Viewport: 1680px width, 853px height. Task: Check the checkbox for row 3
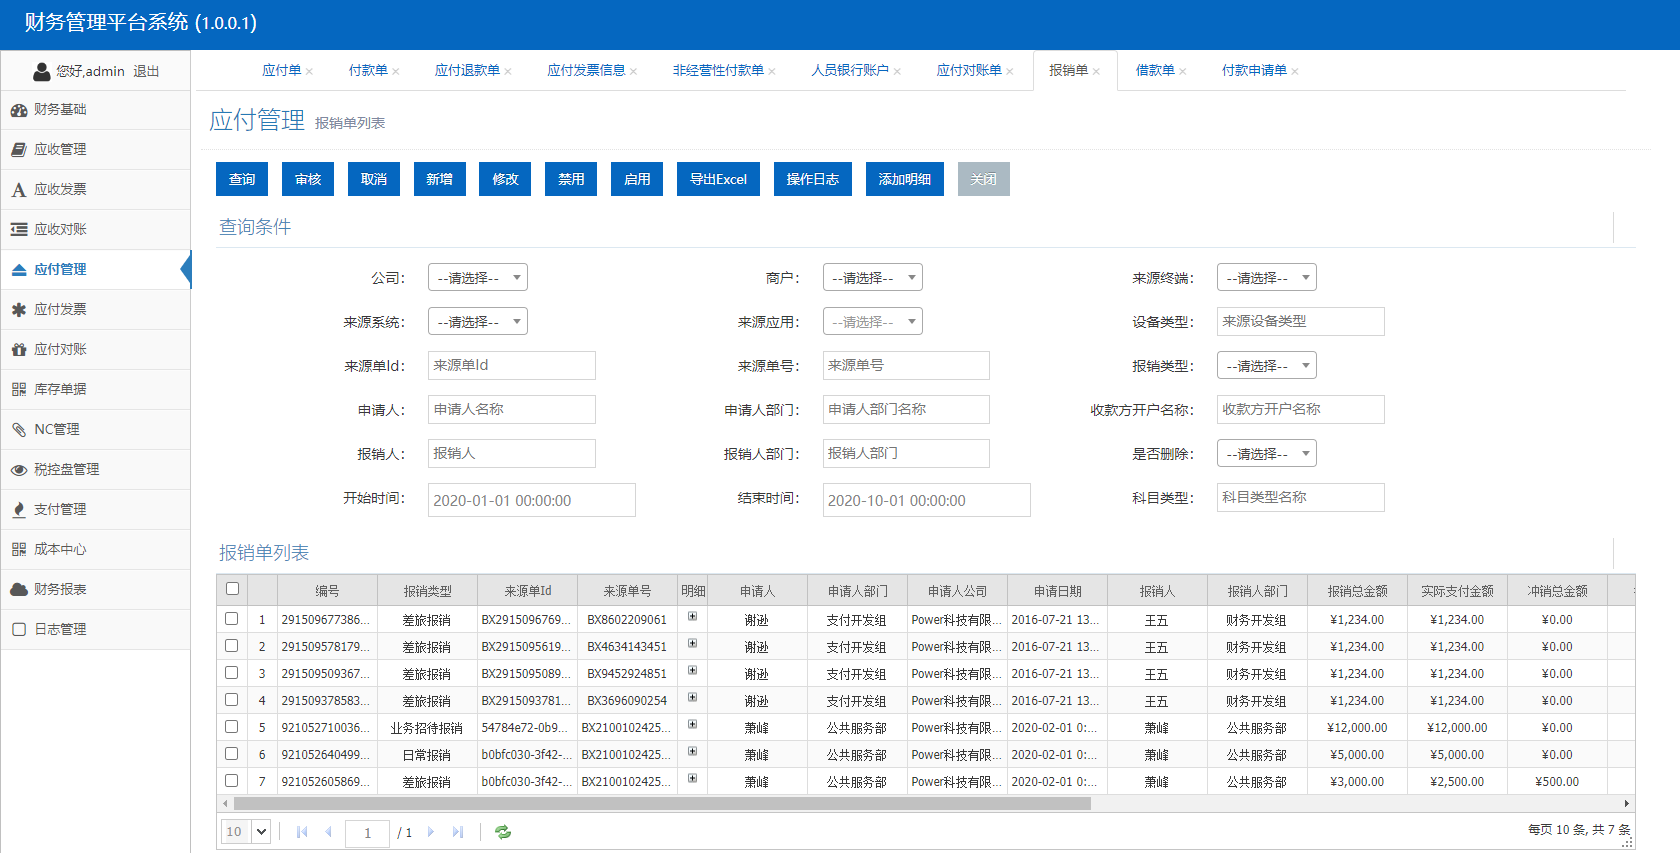[x=232, y=673]
